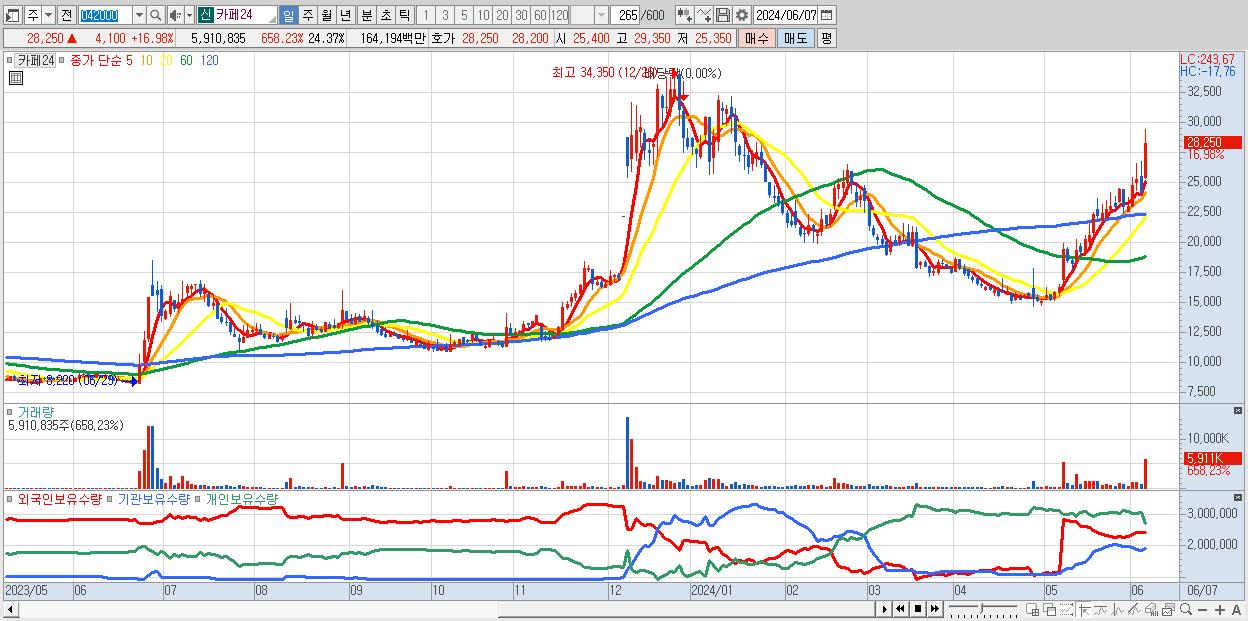The width and height of the screenshot is (1248, 621).
Task: Click the zigzag wave analysis icon
Action: [x=1118, y=610]
